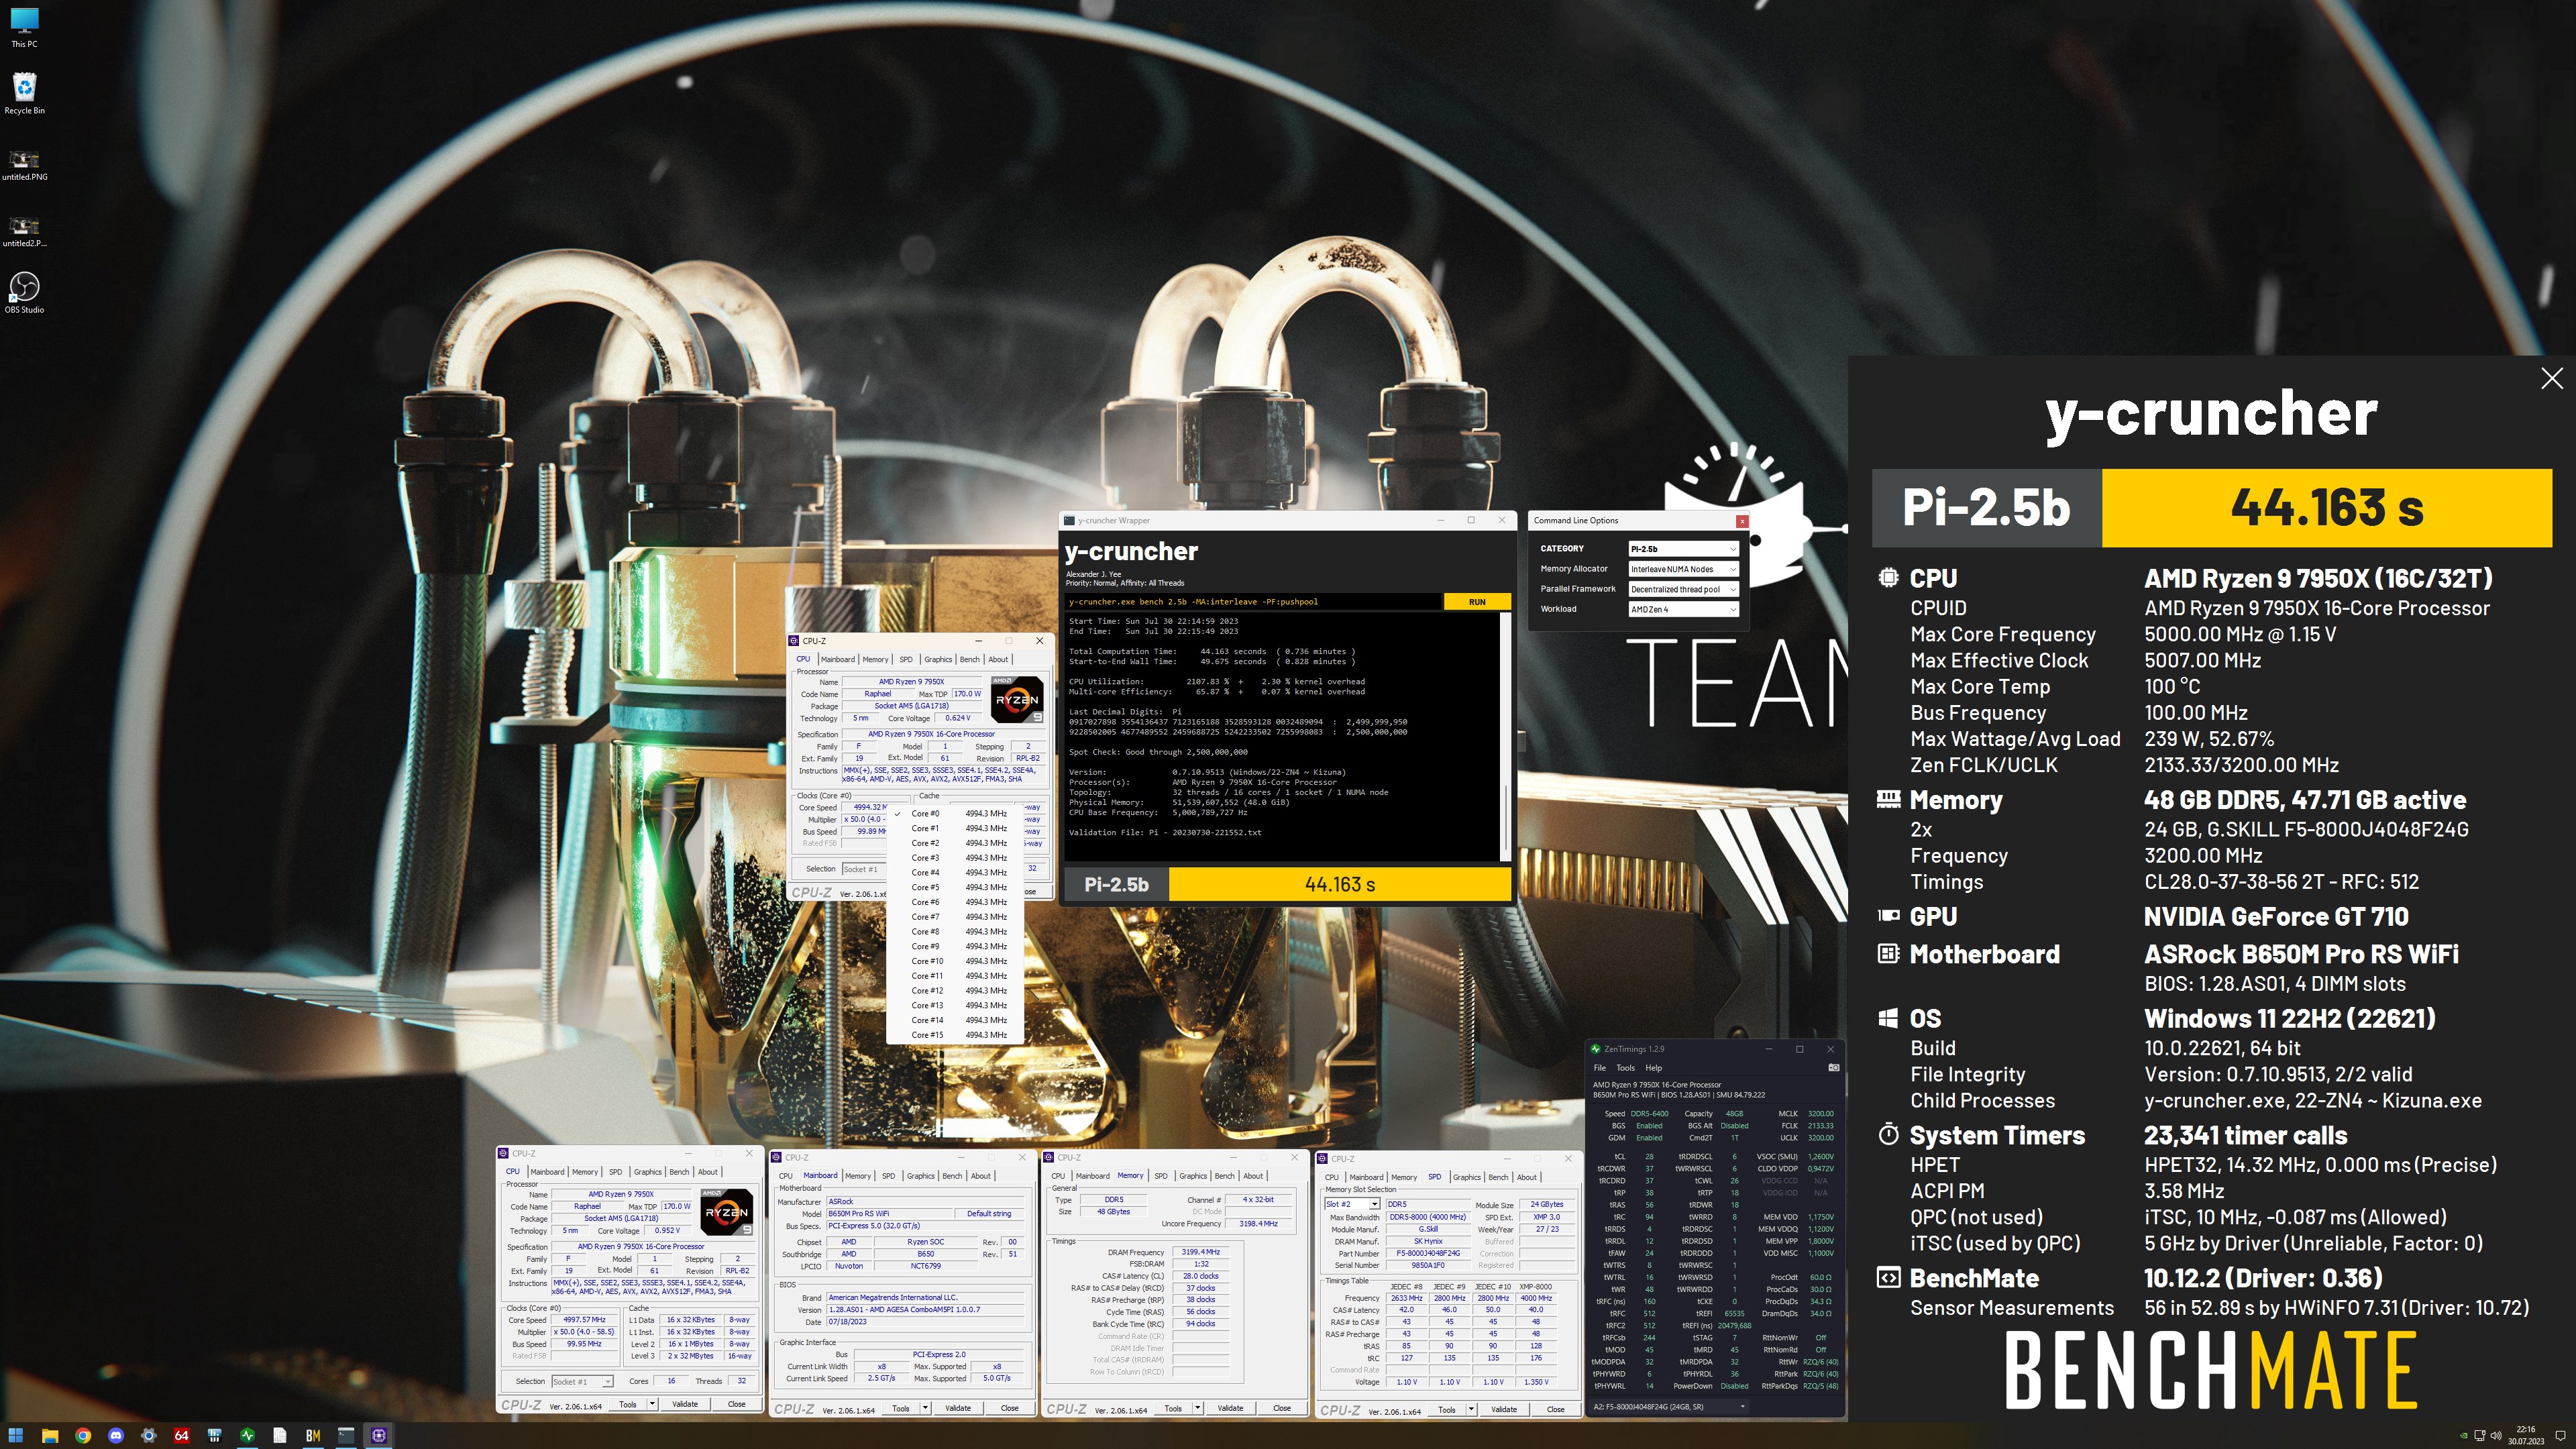Switch to Mainboard tab in upper CPU-Z window
The image size is (2576, 1449).
(x=838, y=659)
